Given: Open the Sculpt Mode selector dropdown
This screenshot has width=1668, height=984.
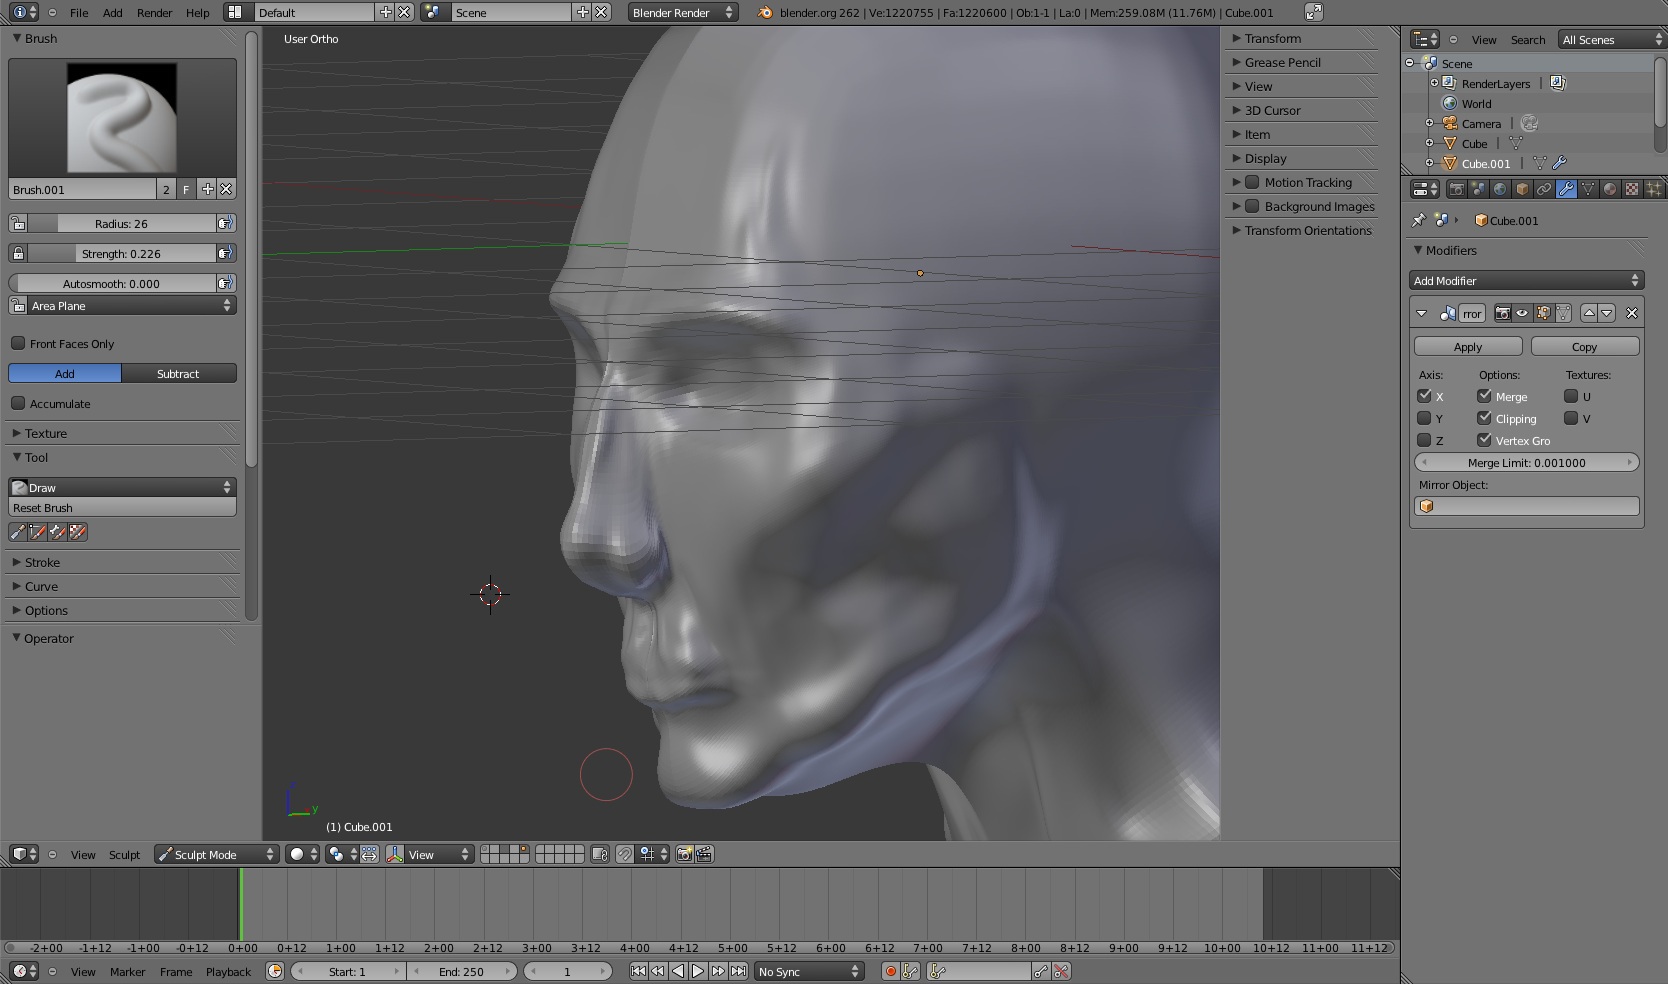Looking at the screenshot, I should (x=215, y=854).
